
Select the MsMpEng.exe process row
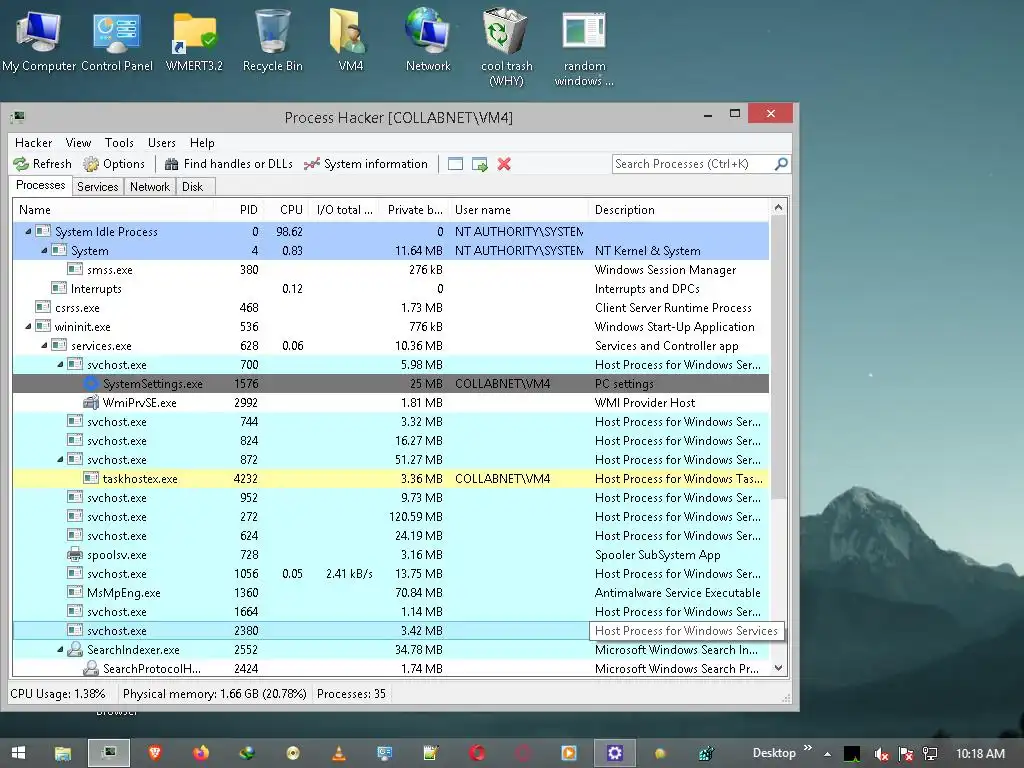point(391,593)
